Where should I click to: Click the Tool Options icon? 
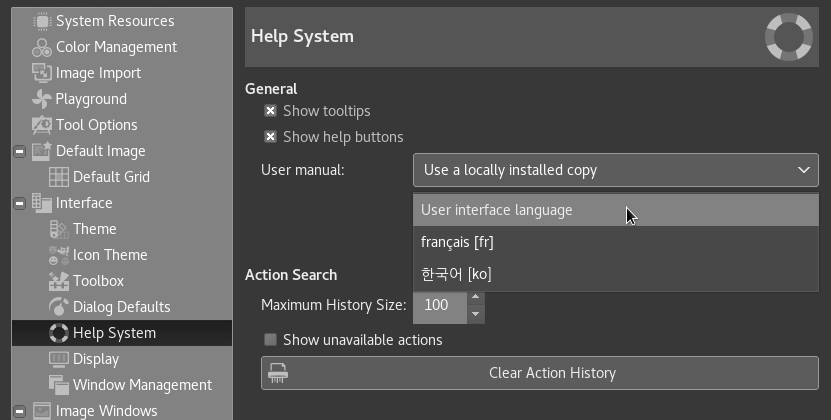pos(41,125)
